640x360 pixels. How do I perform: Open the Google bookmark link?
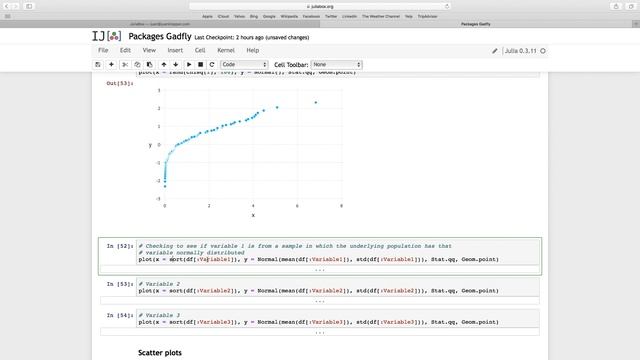click(x=269, y=16)
